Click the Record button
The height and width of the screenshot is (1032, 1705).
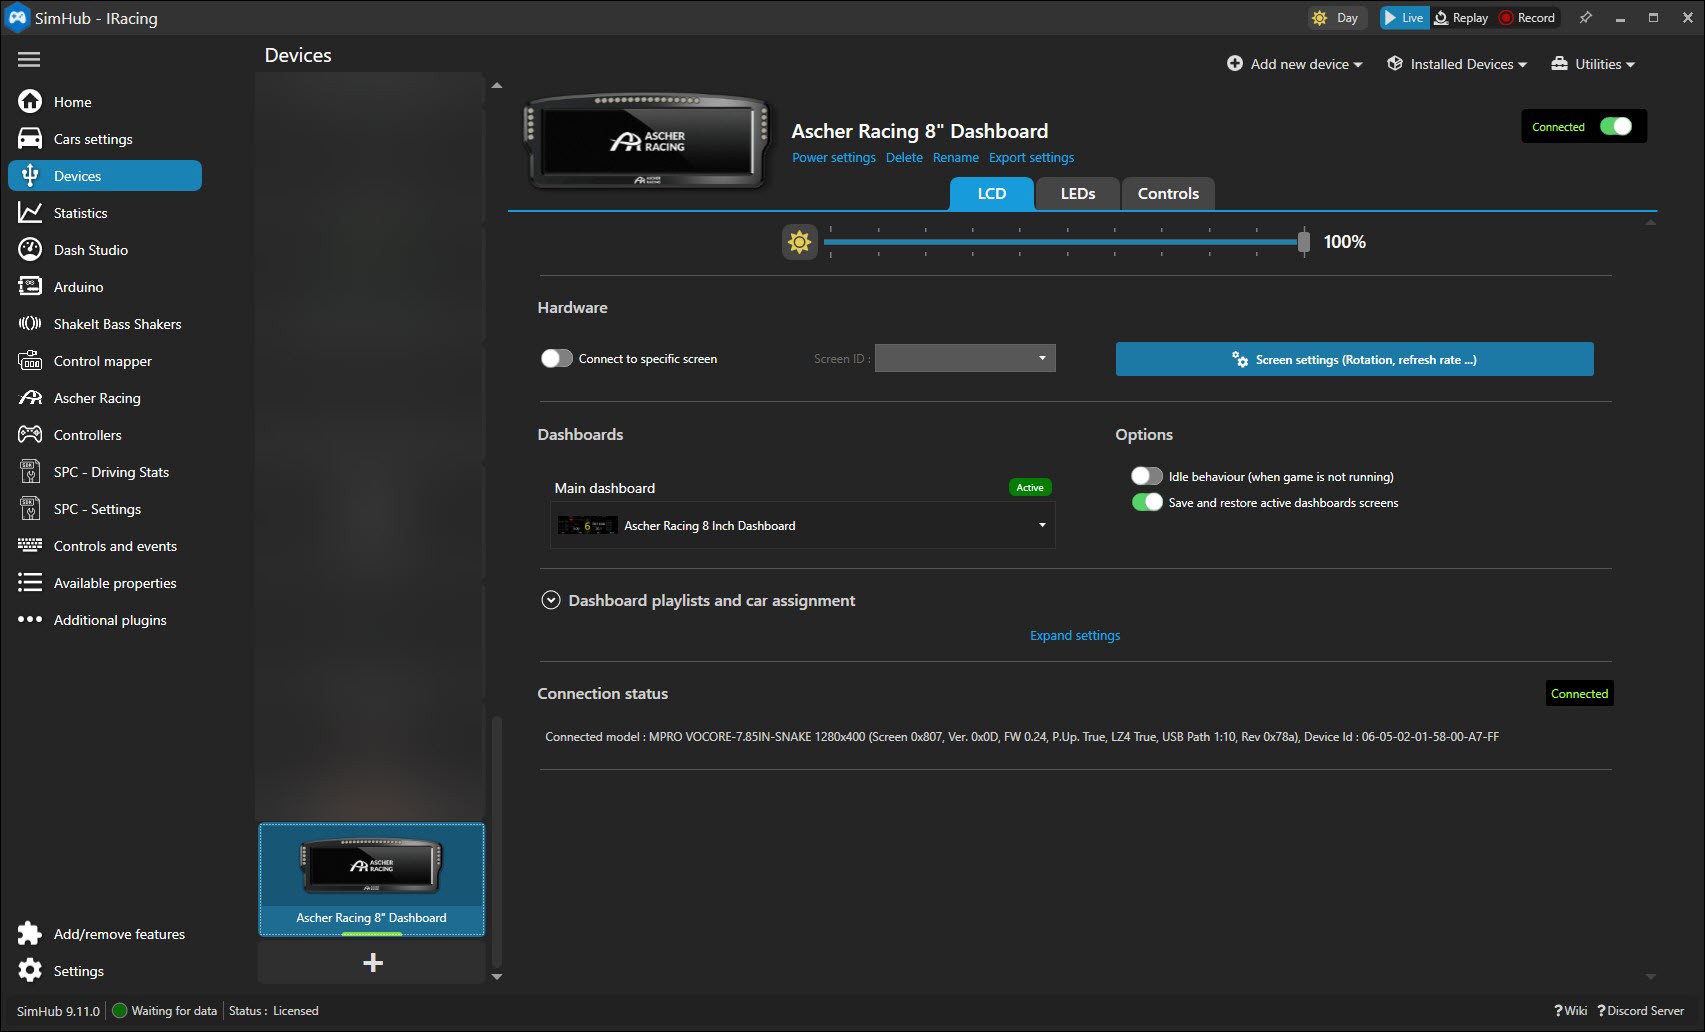(1527, 18)
